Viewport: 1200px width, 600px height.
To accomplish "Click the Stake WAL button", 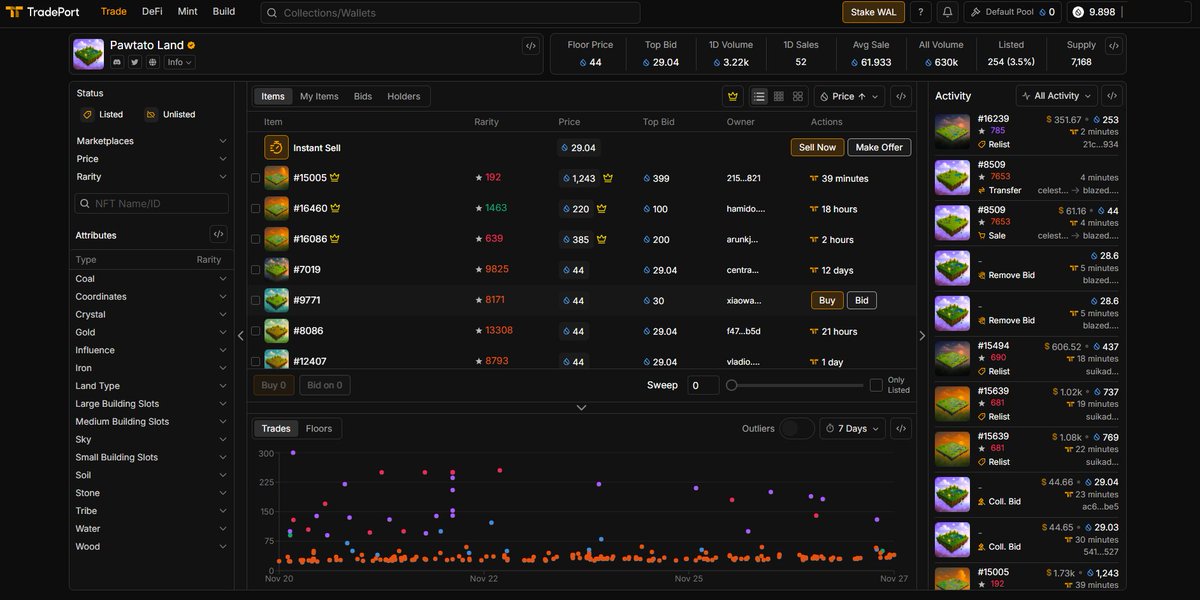I will coord(873,12).
